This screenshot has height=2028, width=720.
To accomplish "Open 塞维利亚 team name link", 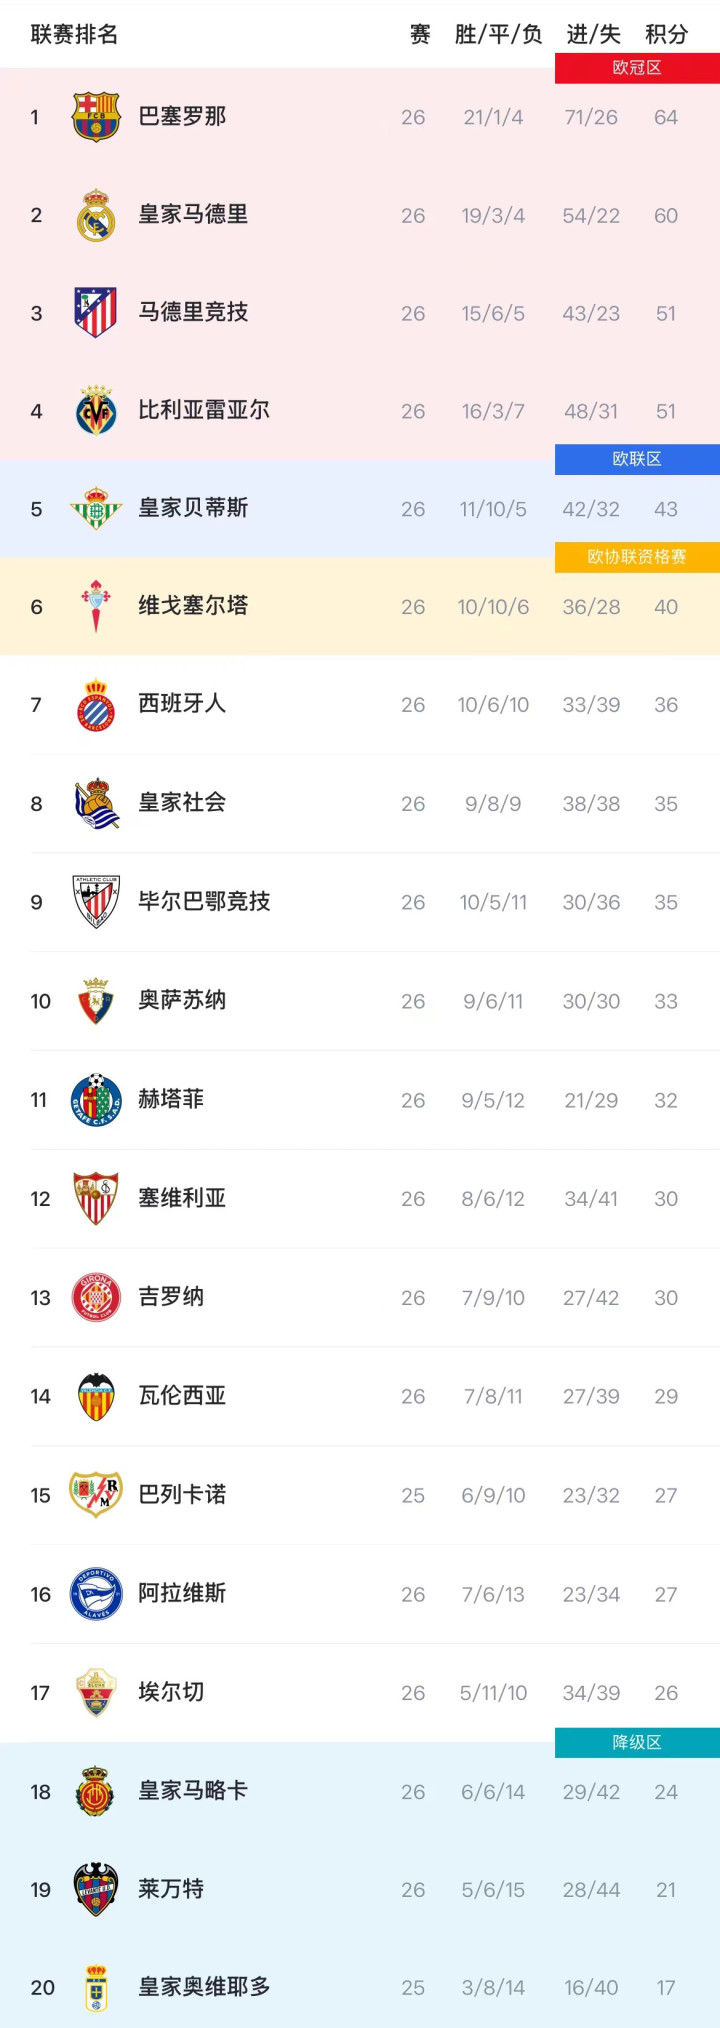I will pos(182,1198).
